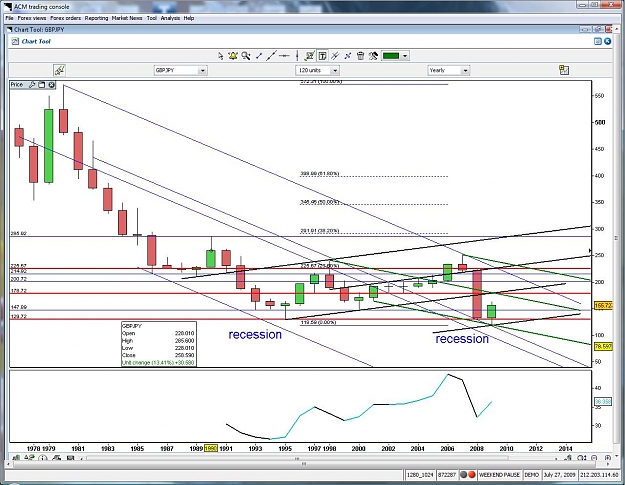The width and height of the screenshot is (625, 485).
Task: Click the left recession text label
Action: pyautogui.click(x=255, y=334)
